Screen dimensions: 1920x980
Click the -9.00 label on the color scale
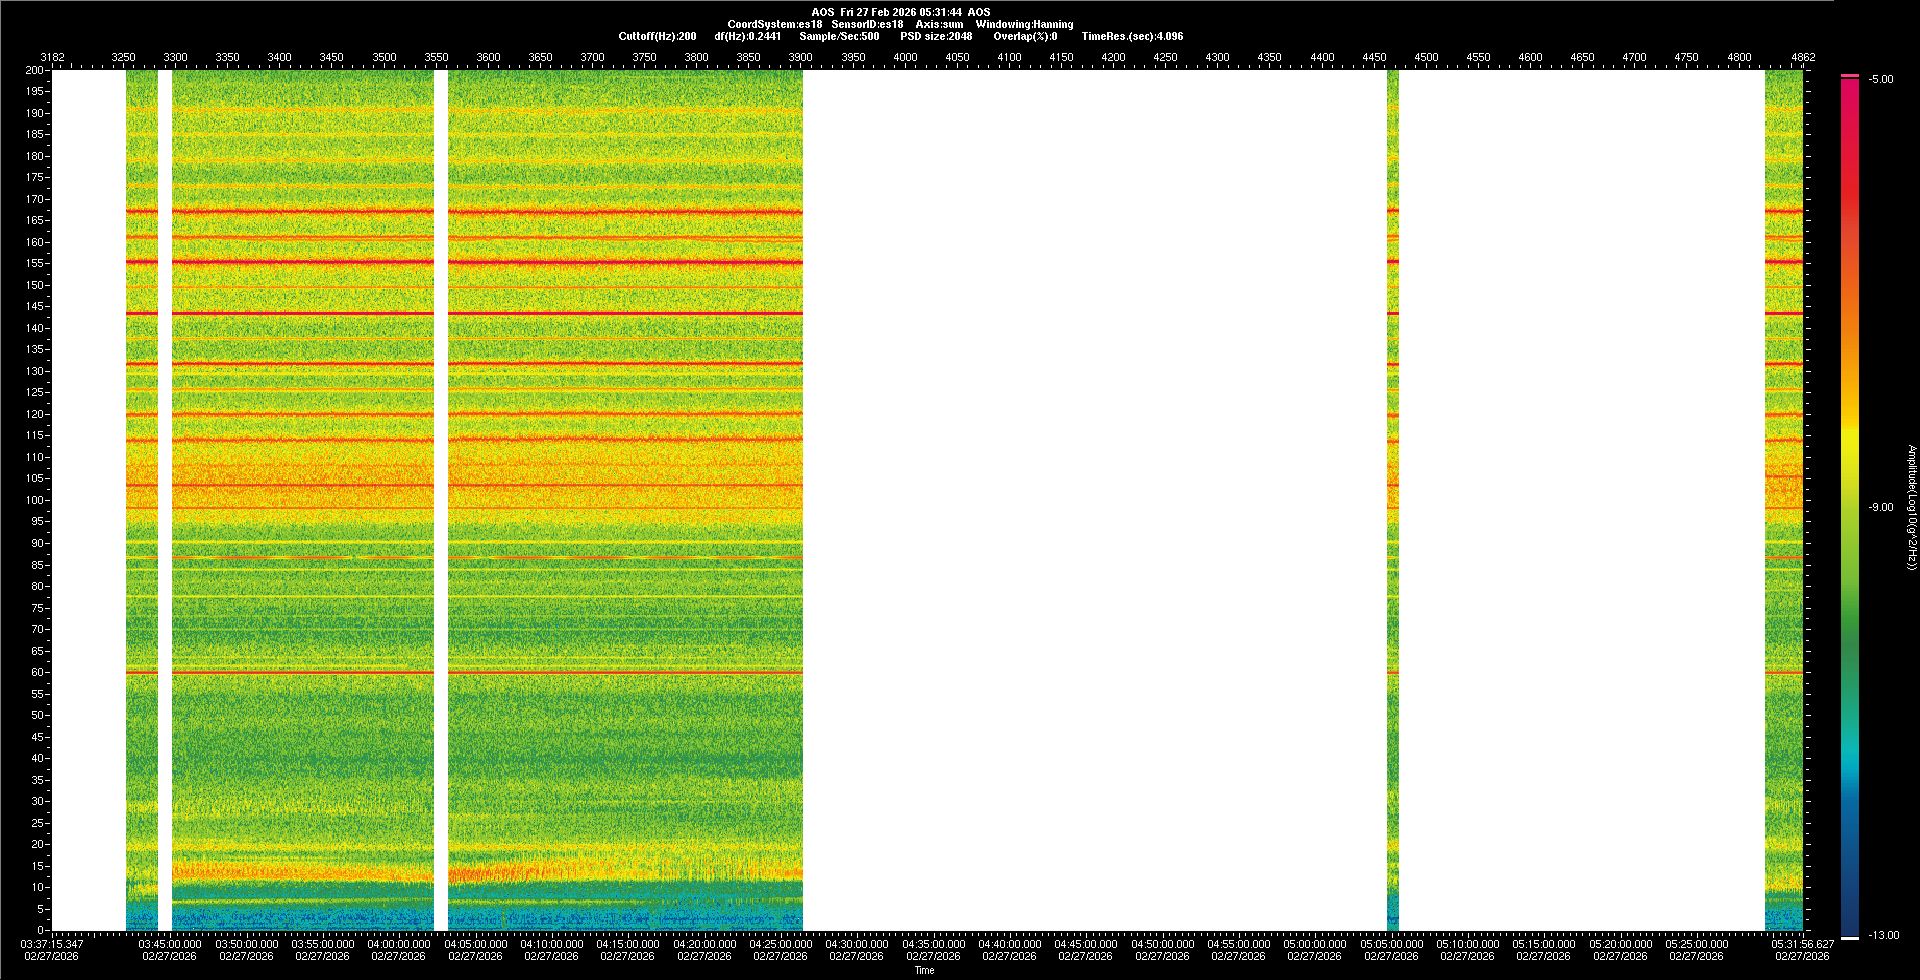[x=1880, y=507]
